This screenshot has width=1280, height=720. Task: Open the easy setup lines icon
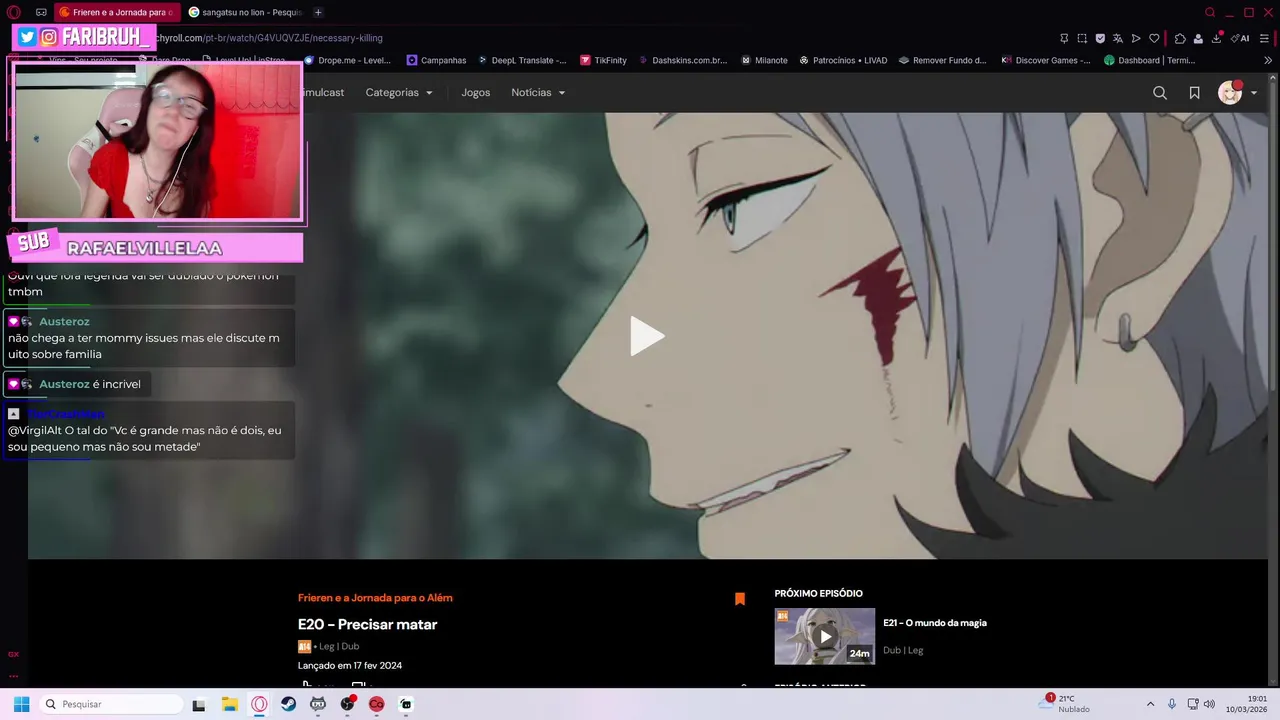pyautogui.click(x=1265, y=38)
